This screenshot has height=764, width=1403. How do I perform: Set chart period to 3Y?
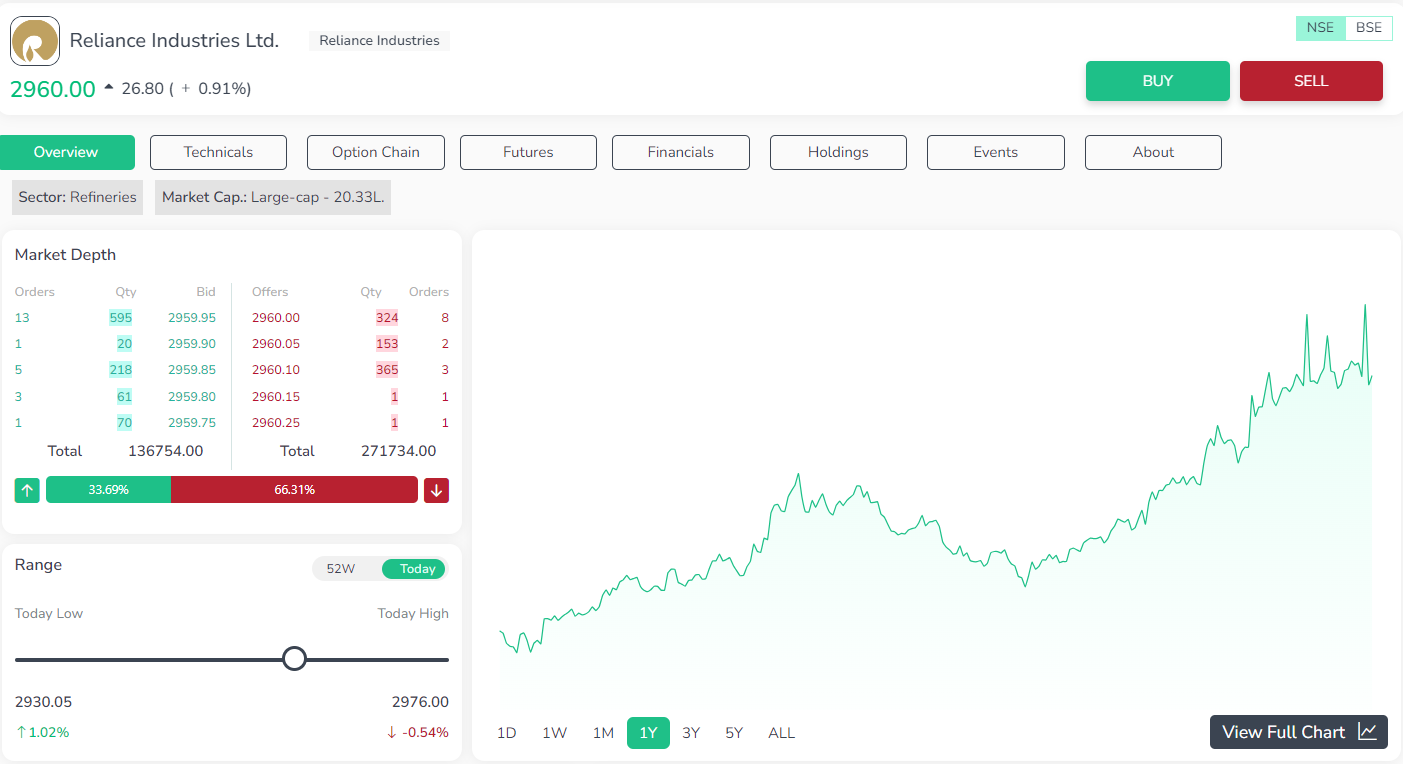pyautogui.click(x=691, y=733)
